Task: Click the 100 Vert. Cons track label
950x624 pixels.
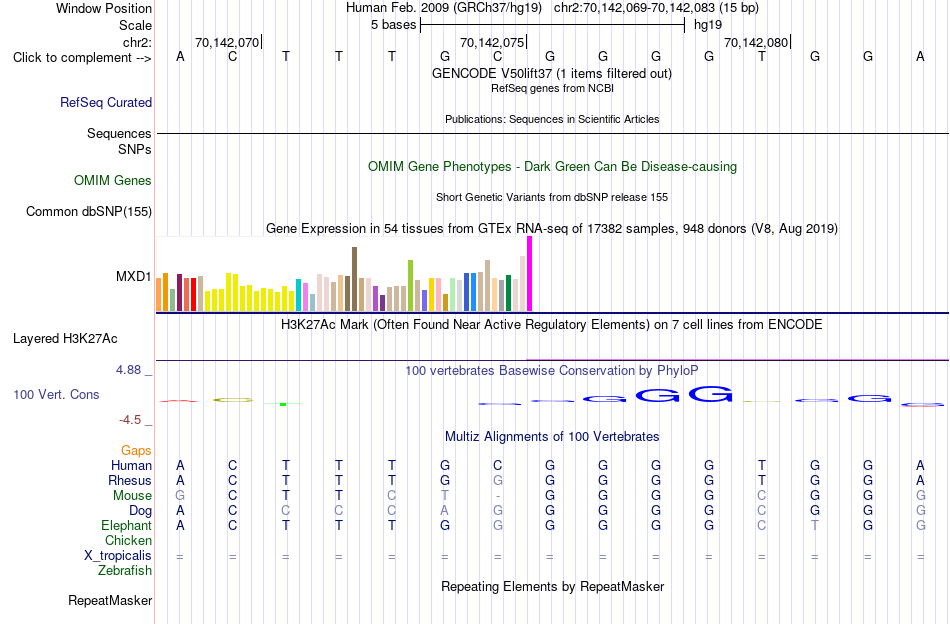Action: point(56,394)
